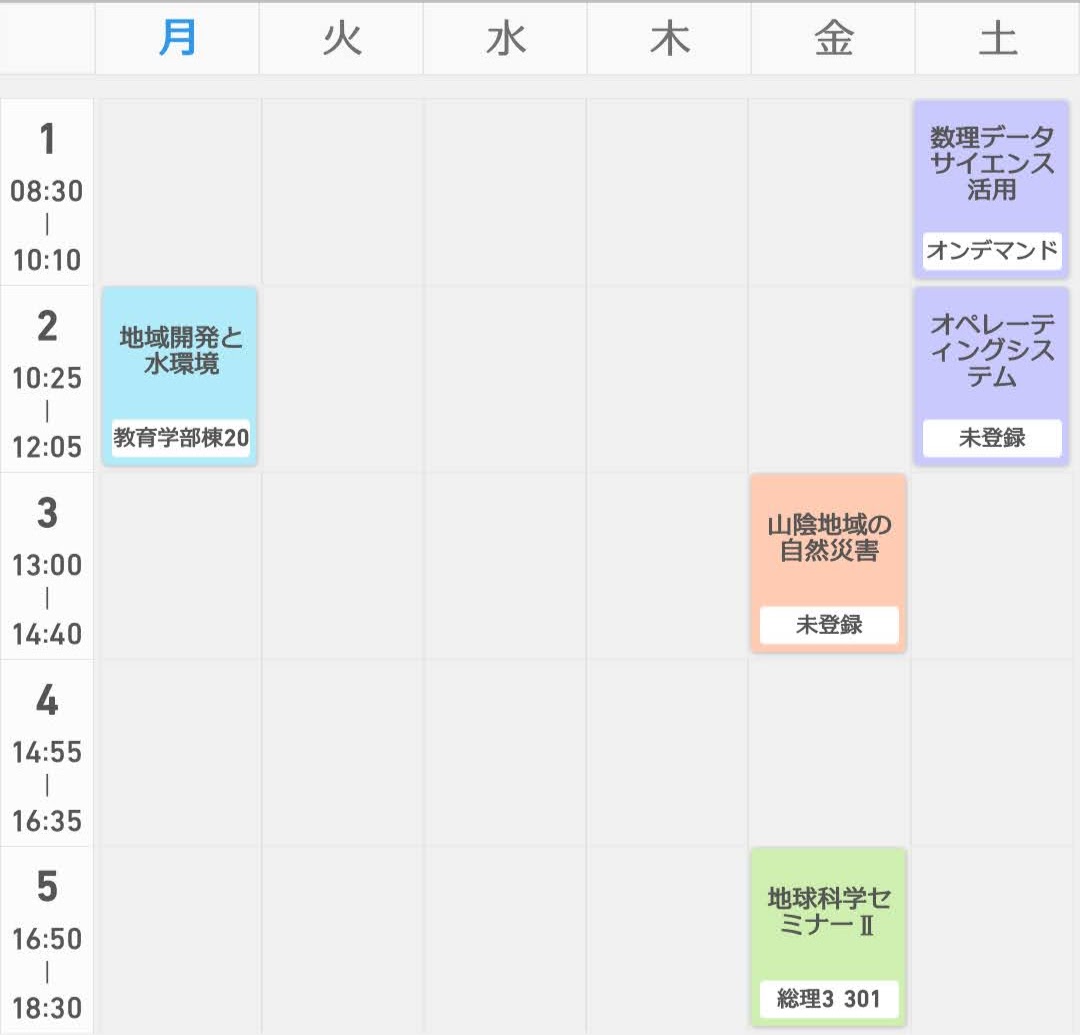Switch to the 水 (Wednesday) column header
Viewport: 1080px width, 1035px height.
pos(506,40)
